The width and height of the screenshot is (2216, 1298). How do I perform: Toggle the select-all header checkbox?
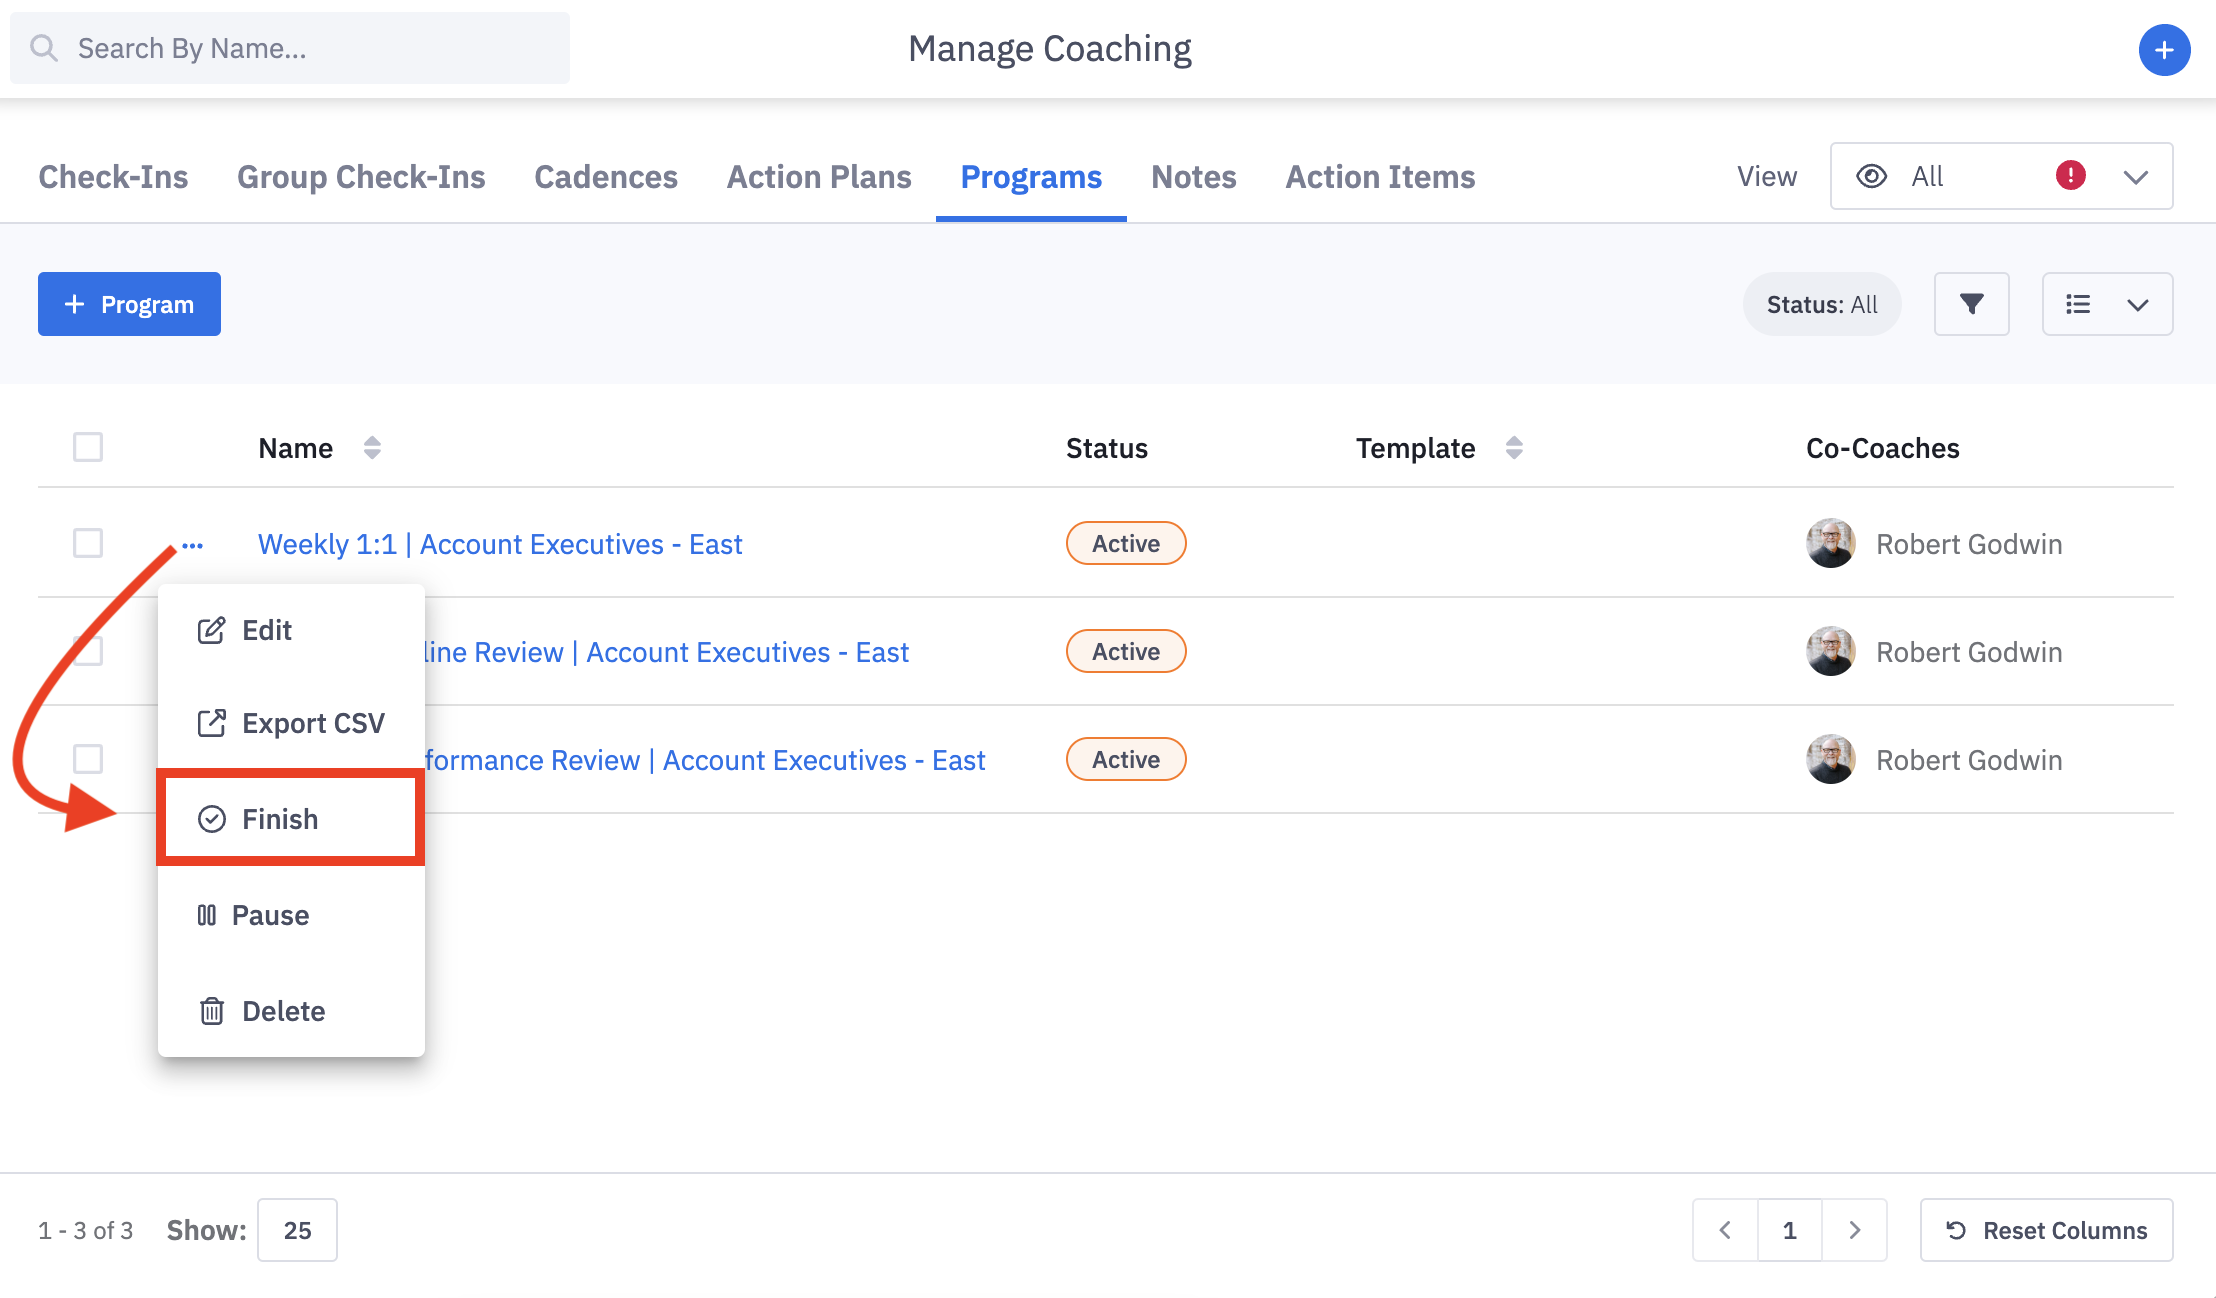pos(88,447)
